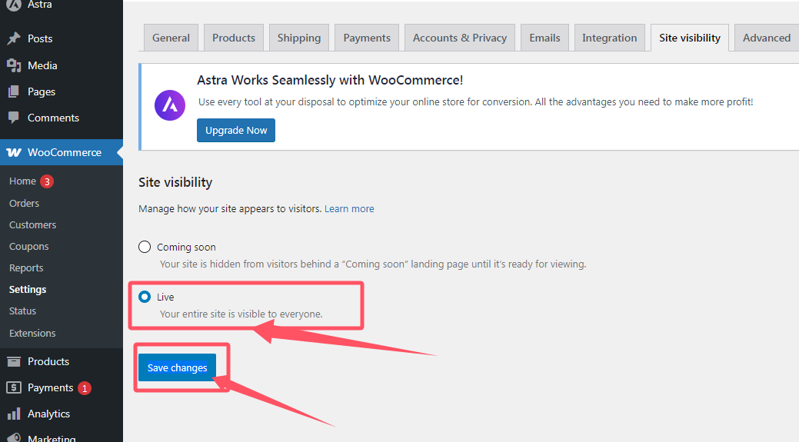Select the Live radio option

coord(145,297)
